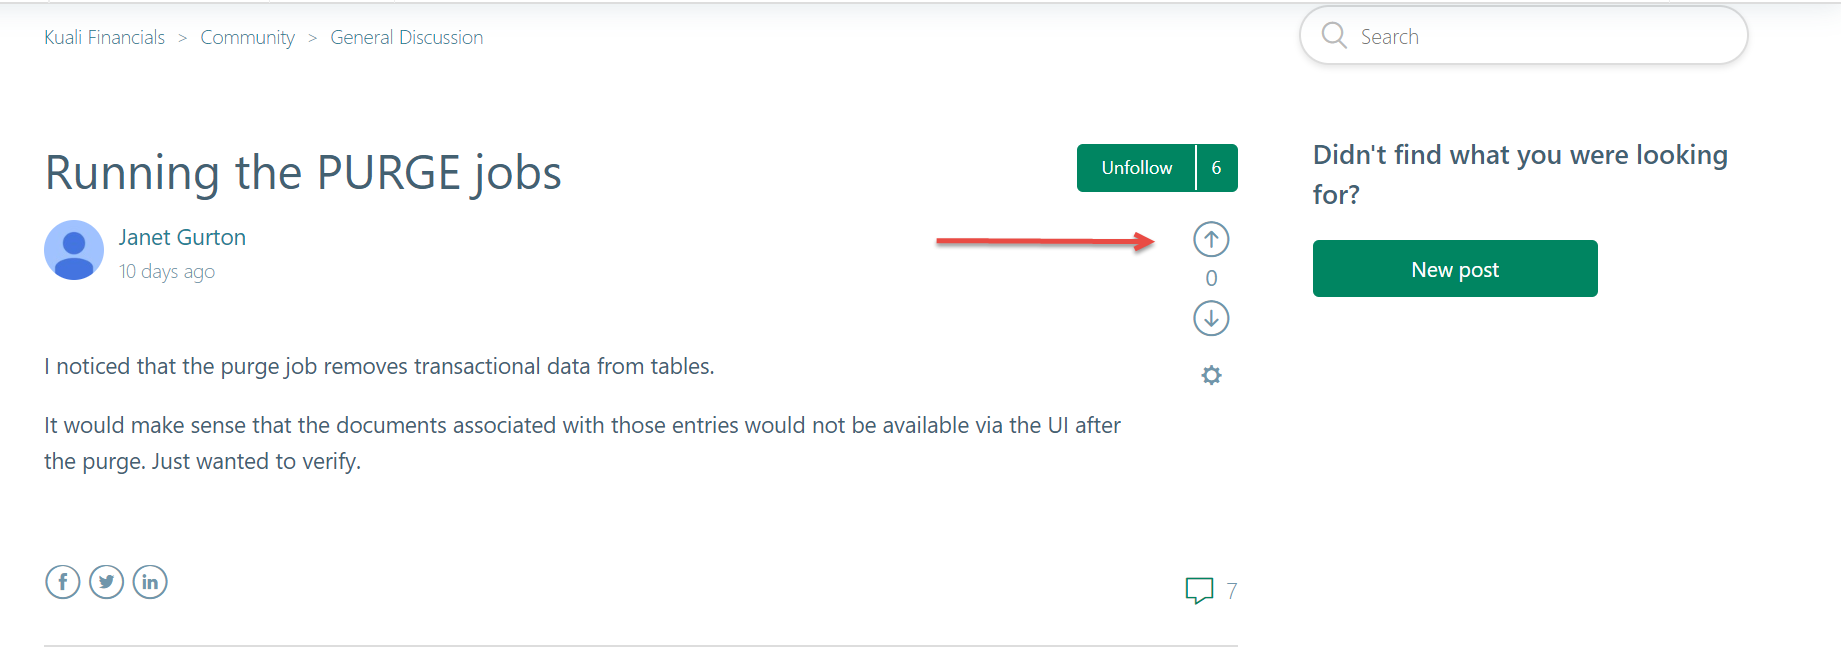The image size is (1841, 663).
Task: Click the comments speech bubble icon
Action: click(x=1199, y=590)
